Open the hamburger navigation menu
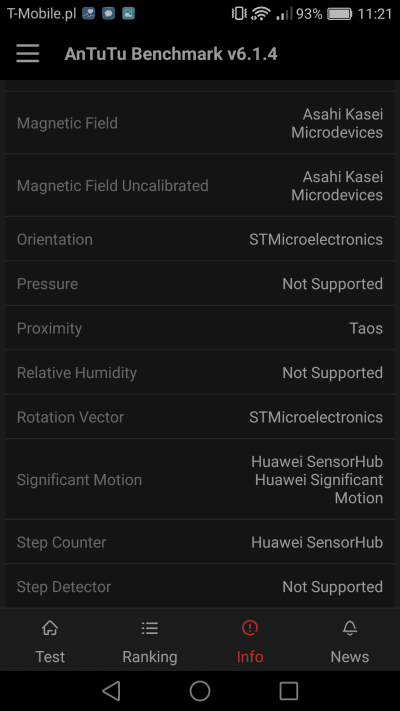 tap(28, 54)
